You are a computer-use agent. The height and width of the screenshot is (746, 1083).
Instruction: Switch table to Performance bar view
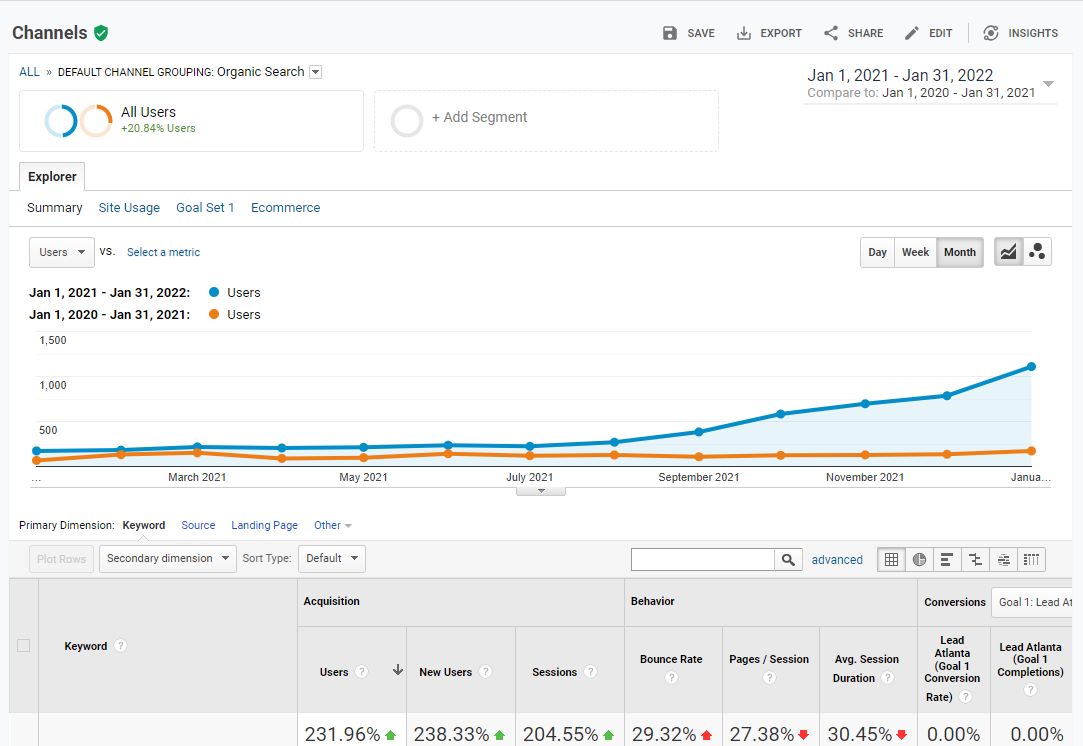click(x=947, y=560)
